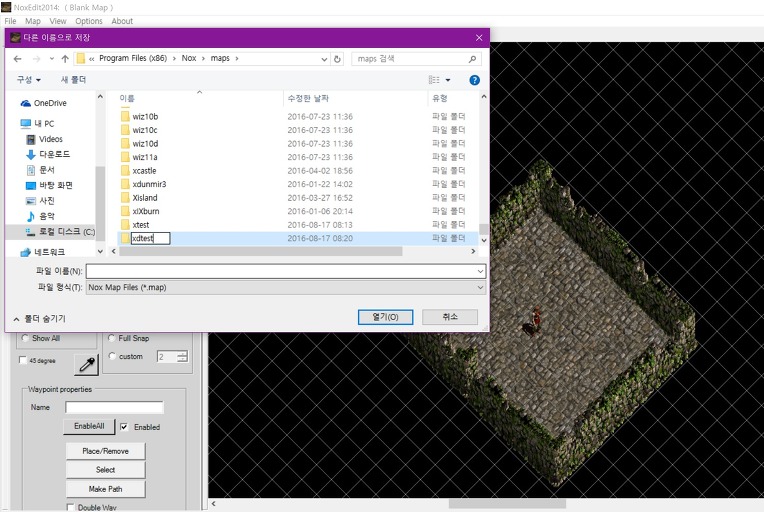The width and height of the screenshot is (764, 512).
Task: Open the dialog help icon
Action: point(474,80)
